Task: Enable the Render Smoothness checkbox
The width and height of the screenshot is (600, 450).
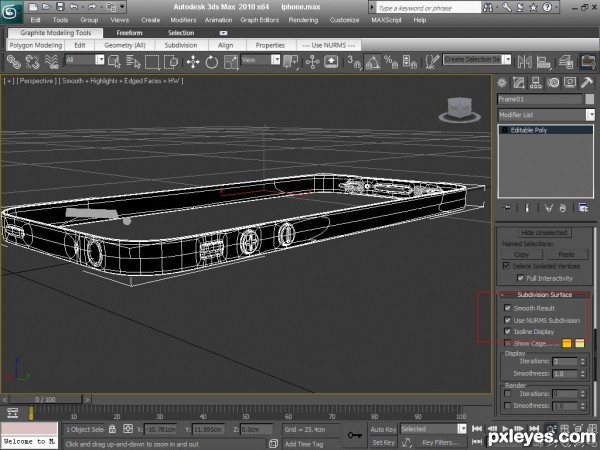Action: click(507, 405)
